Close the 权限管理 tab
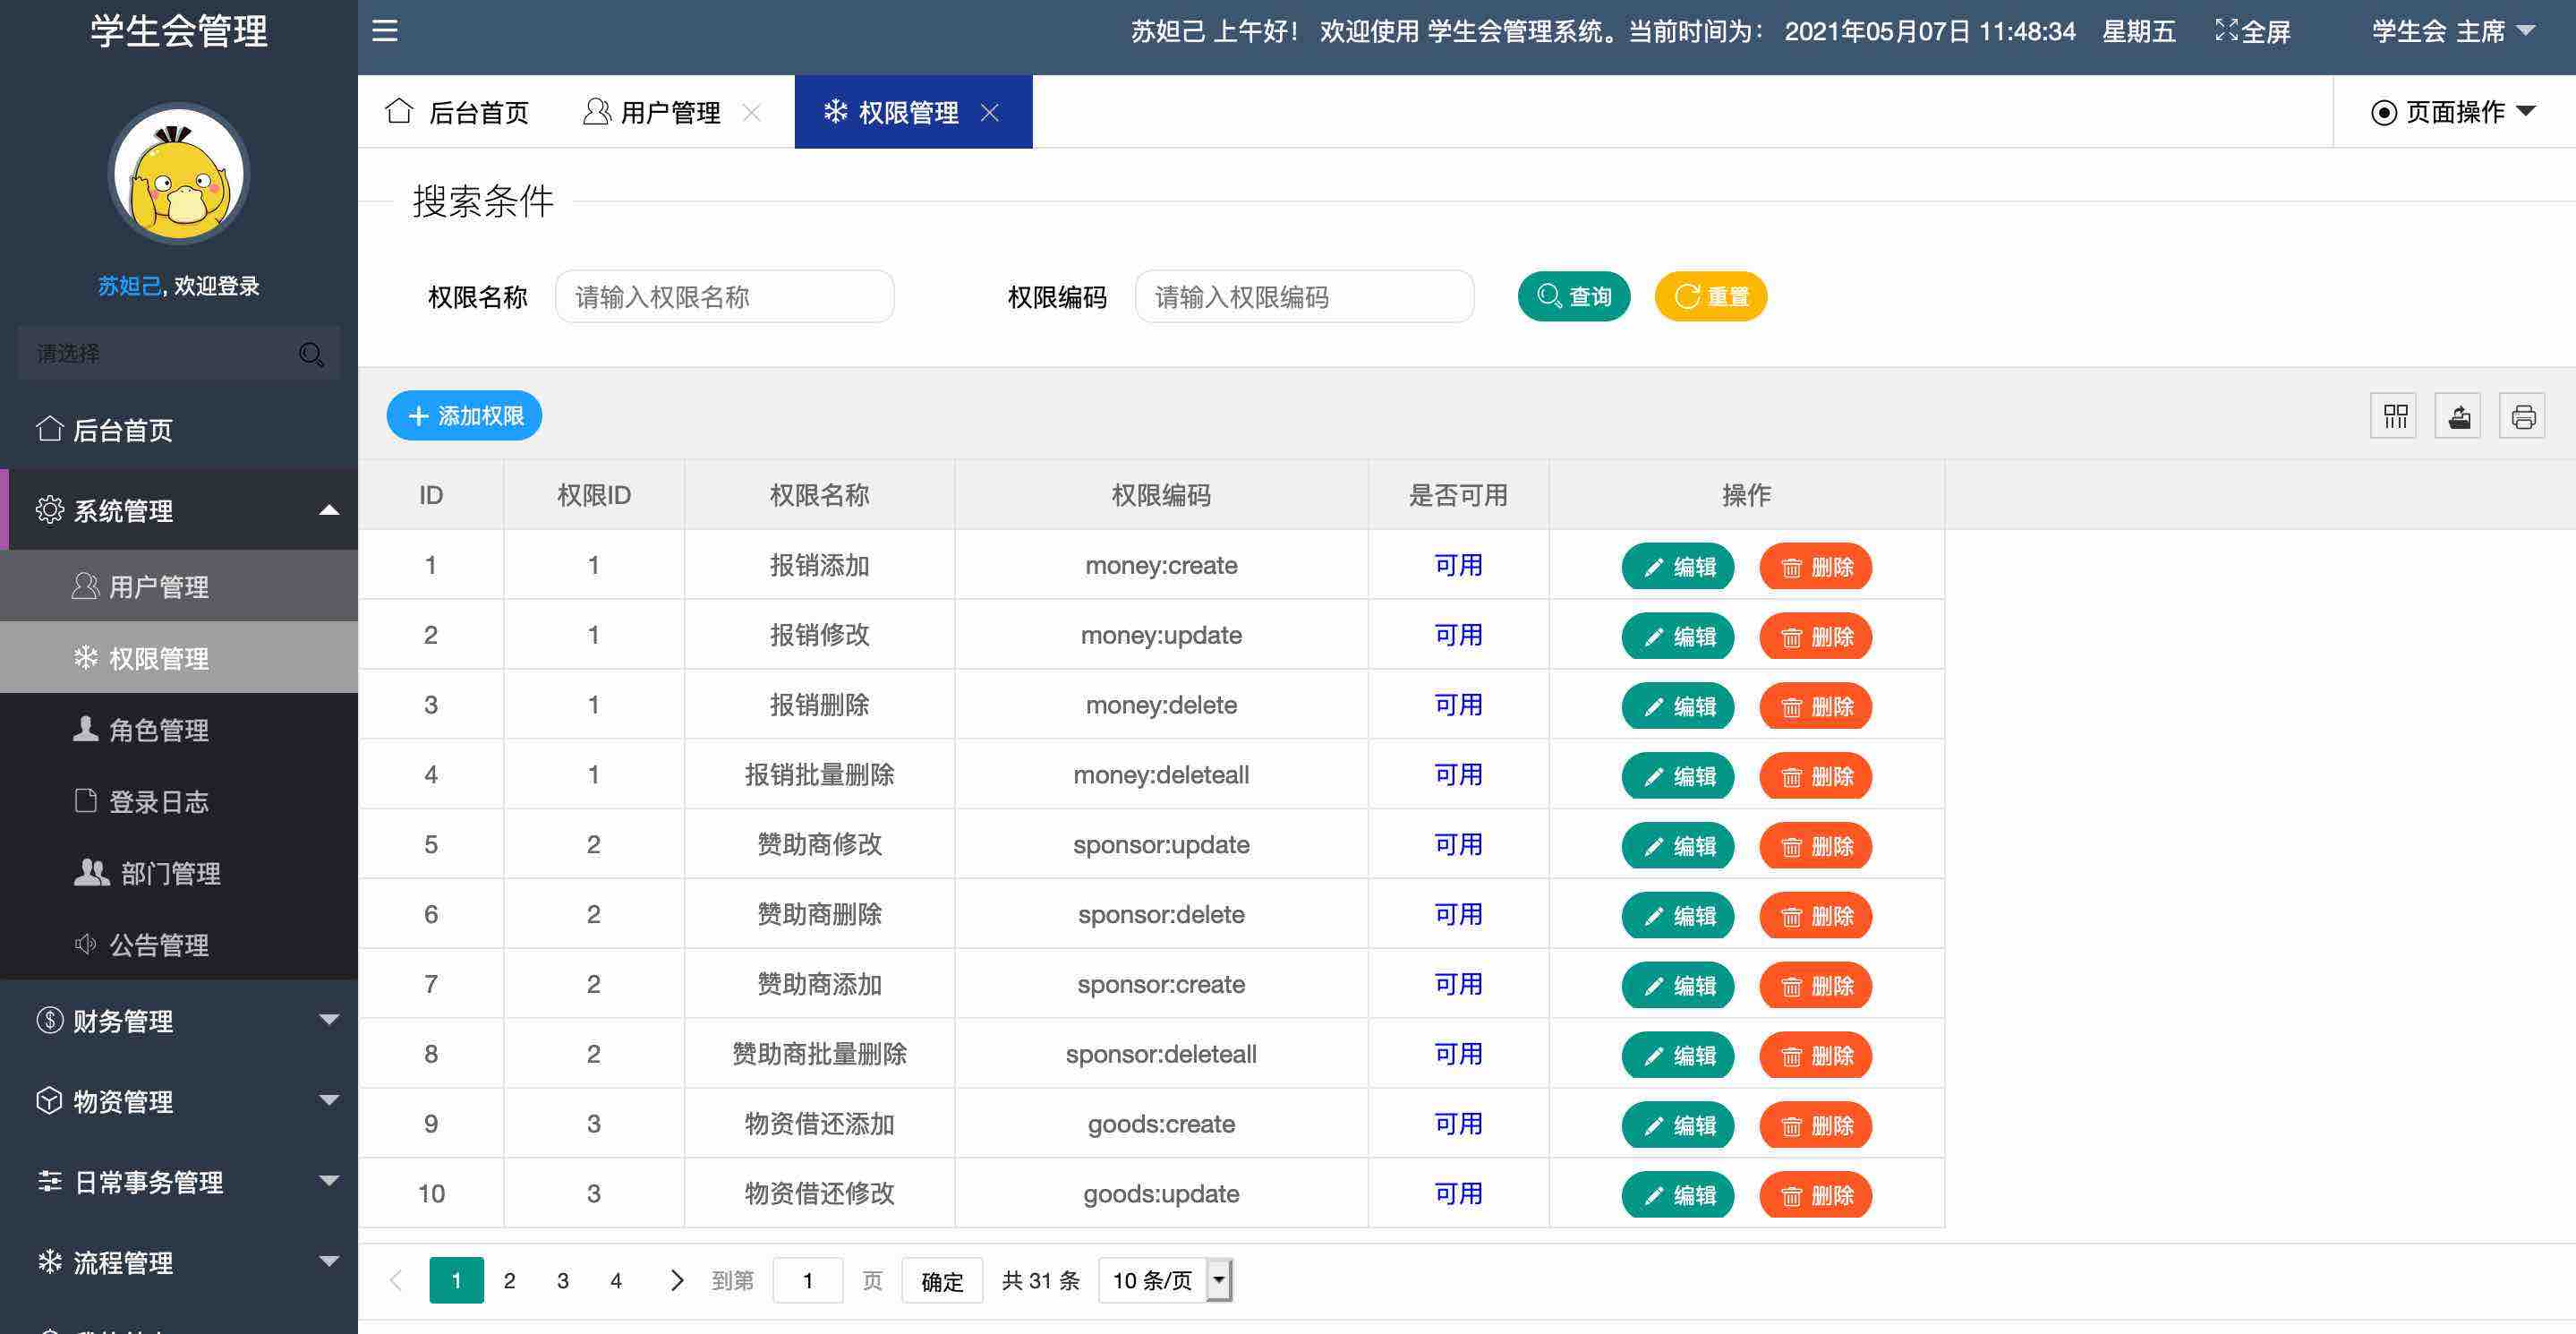The image size is (2576, 1334). coord(990,113)
